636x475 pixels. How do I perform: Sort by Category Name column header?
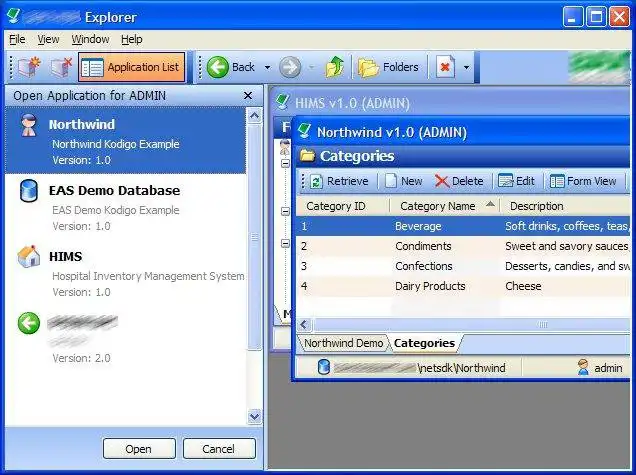[445, 206]
